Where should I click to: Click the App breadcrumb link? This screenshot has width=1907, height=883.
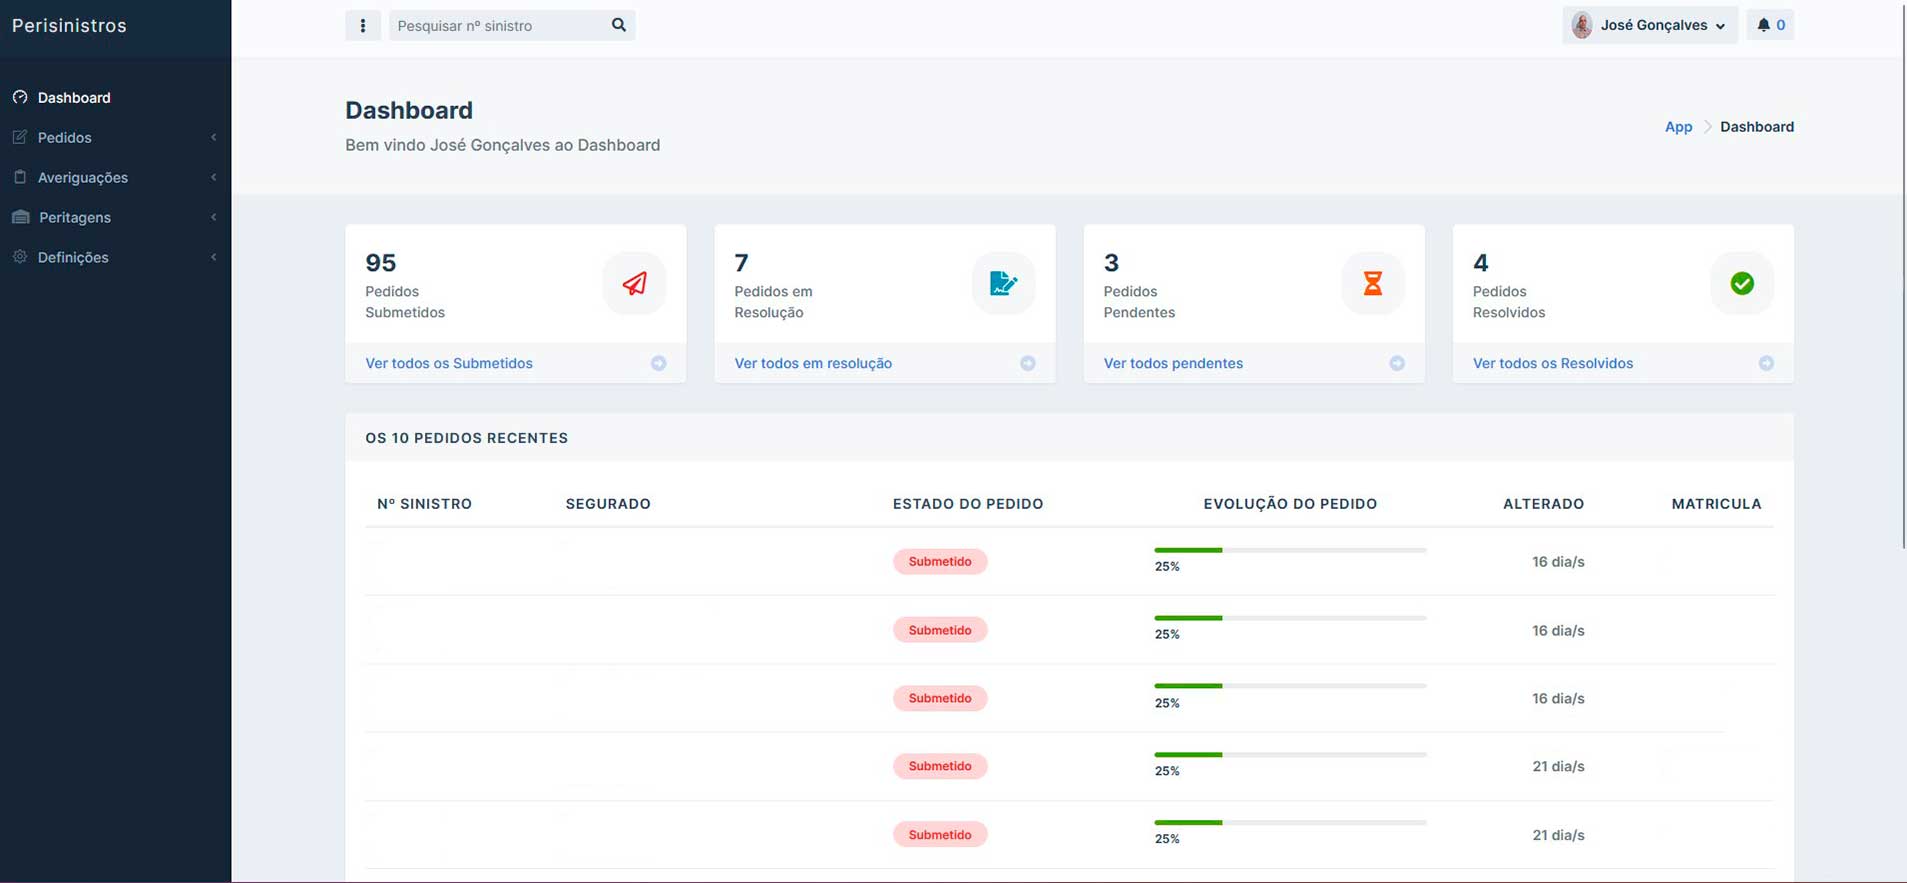pos(1678,127)
